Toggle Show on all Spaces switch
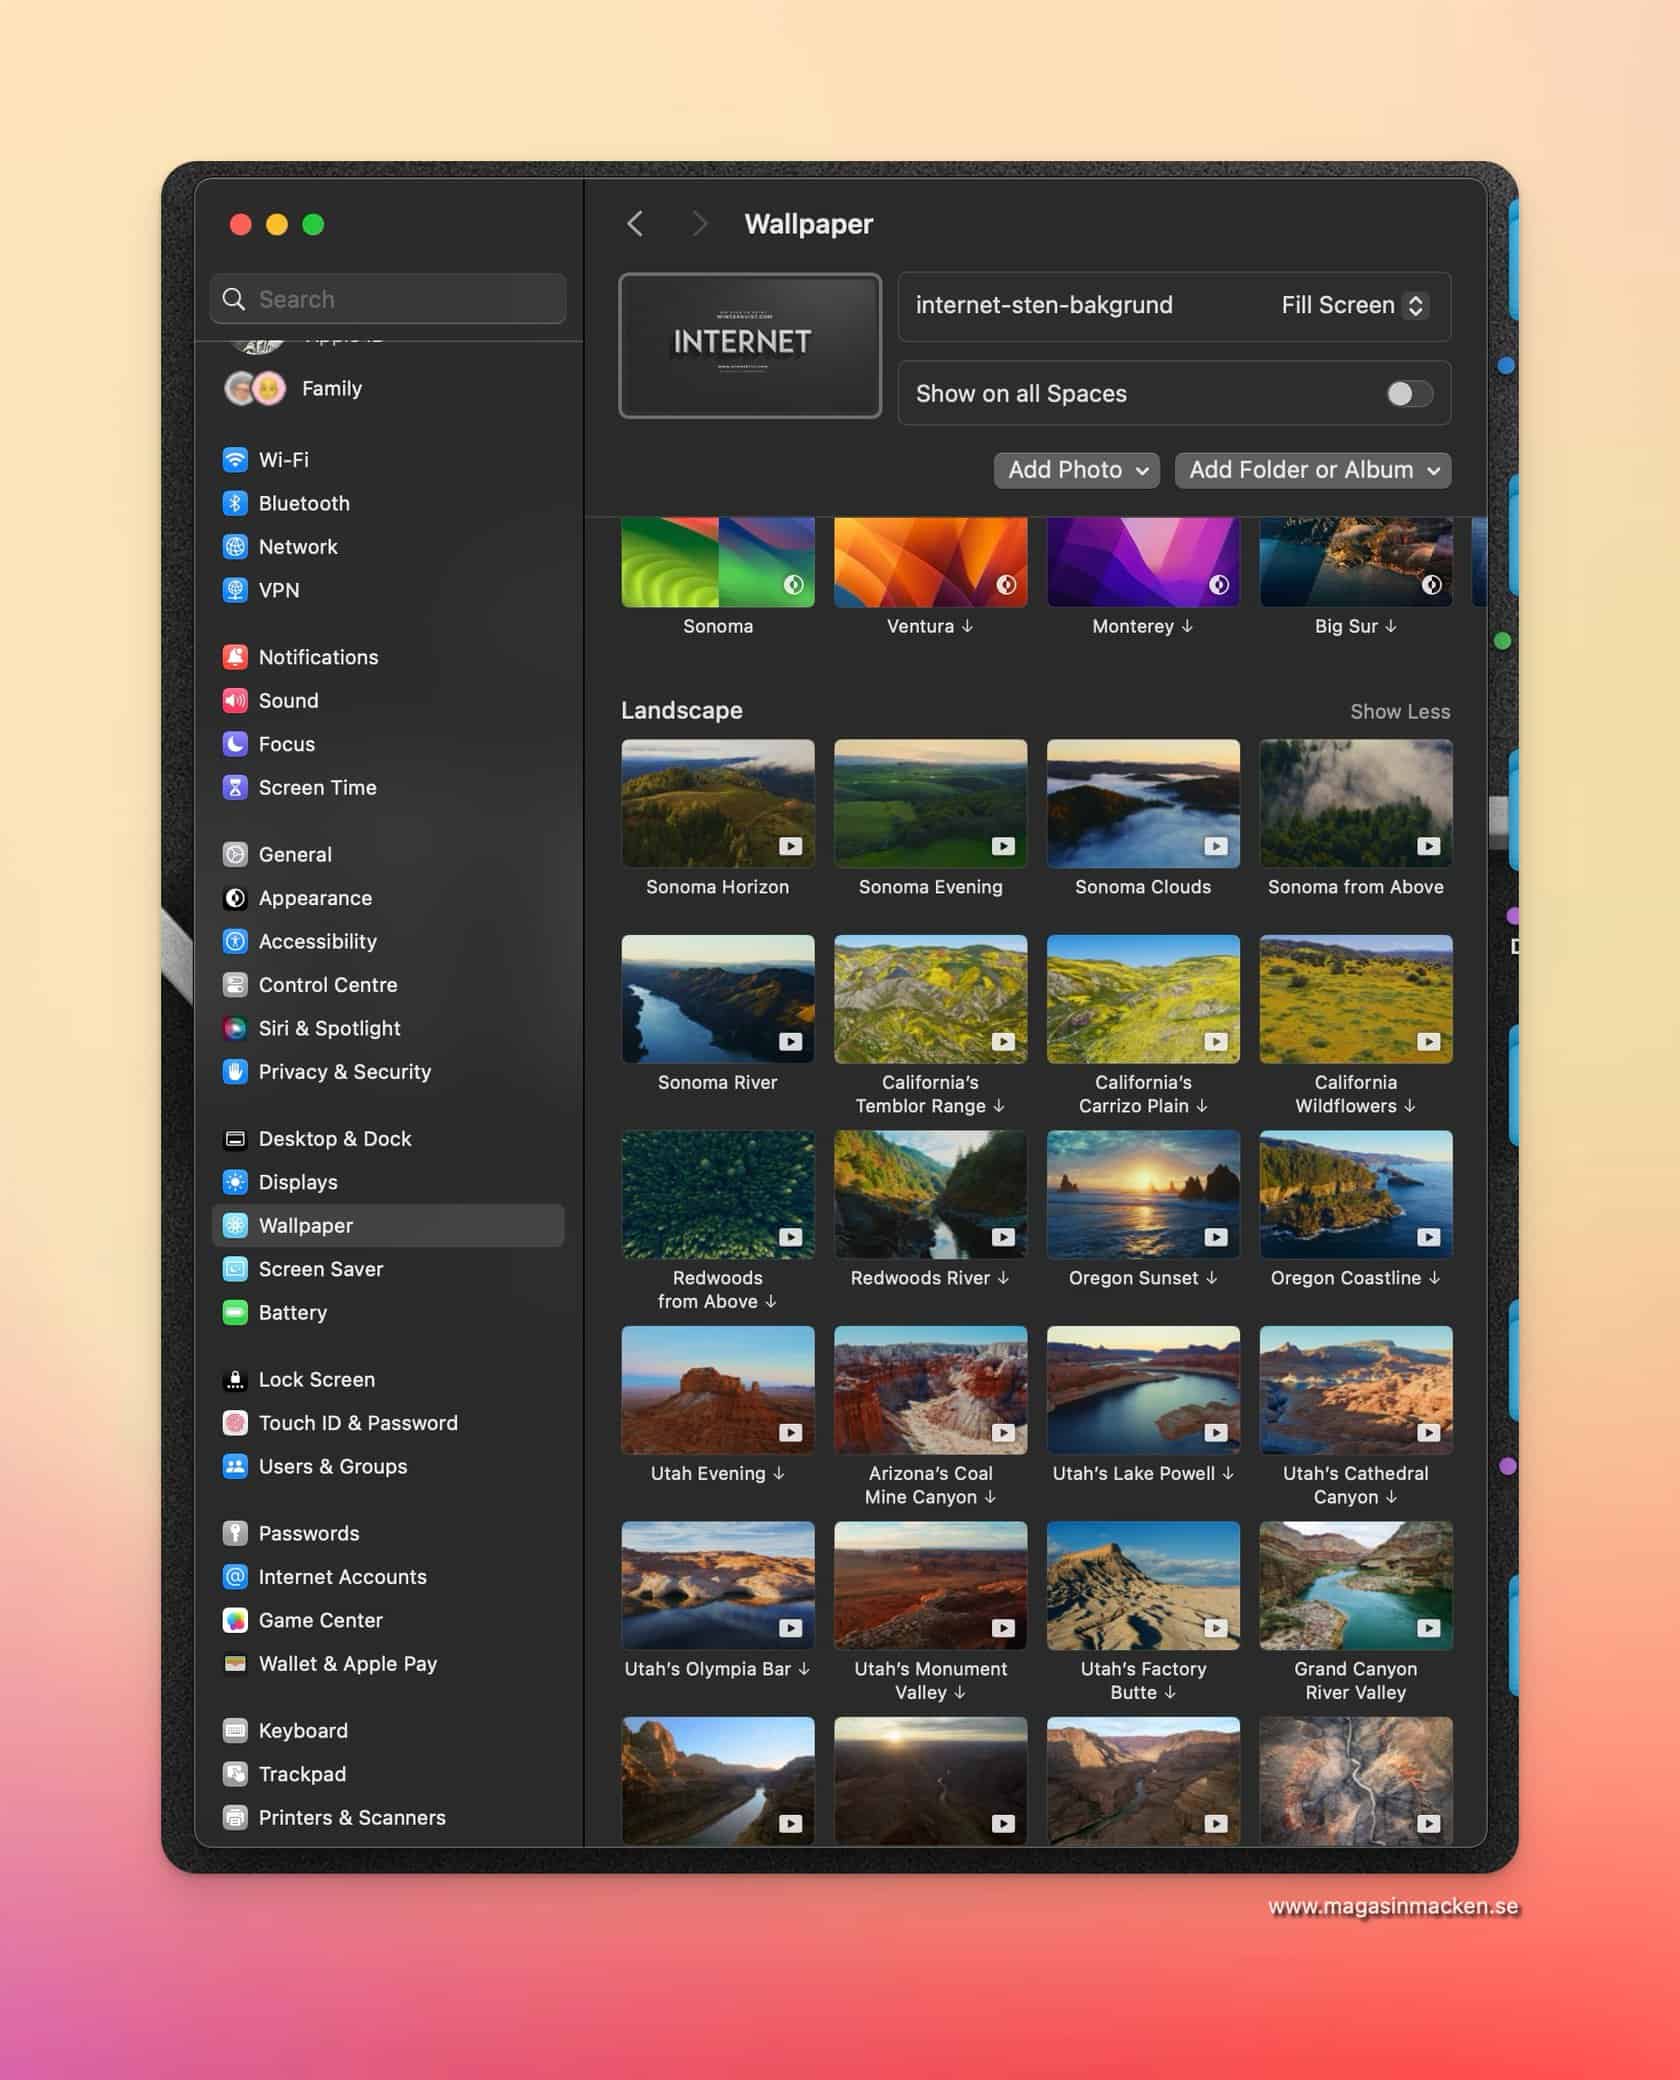The height and width of the screenshot is (2080, 1680). tap(1408, 394)
